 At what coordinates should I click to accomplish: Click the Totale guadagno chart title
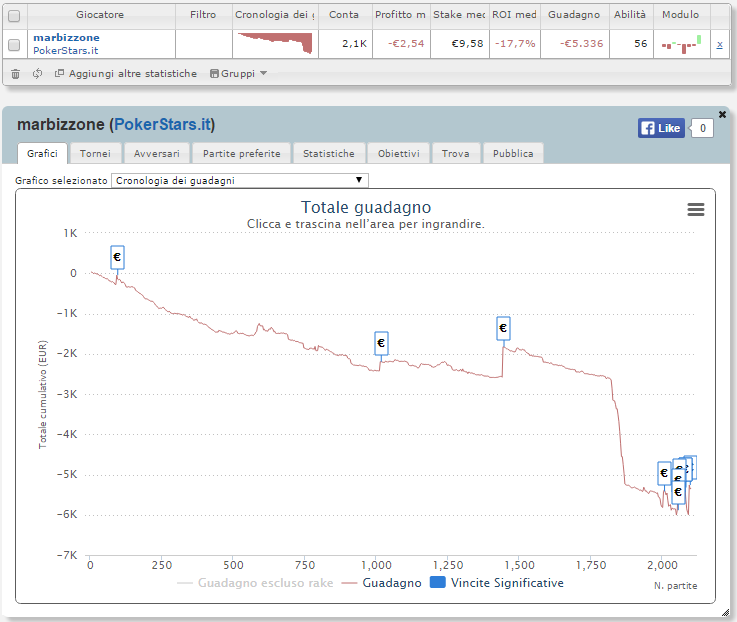(x=366, y=207)
